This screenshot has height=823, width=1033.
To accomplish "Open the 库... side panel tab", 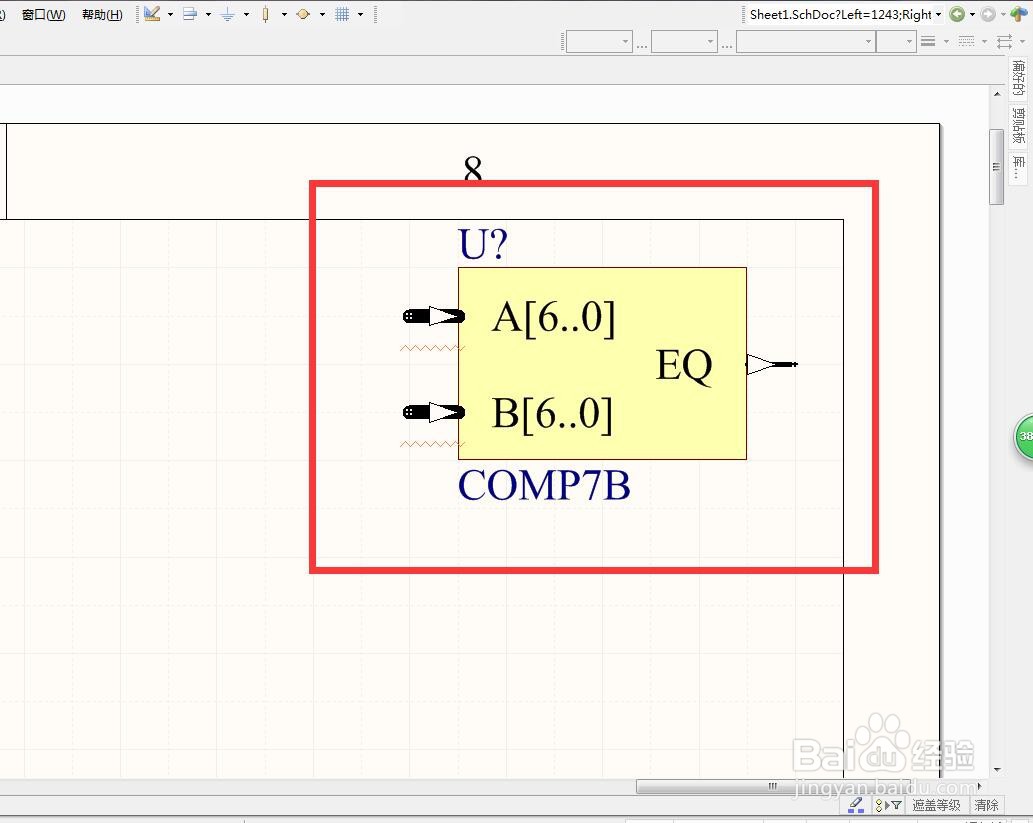I will pyautogui.click(x=1019, y=167).
